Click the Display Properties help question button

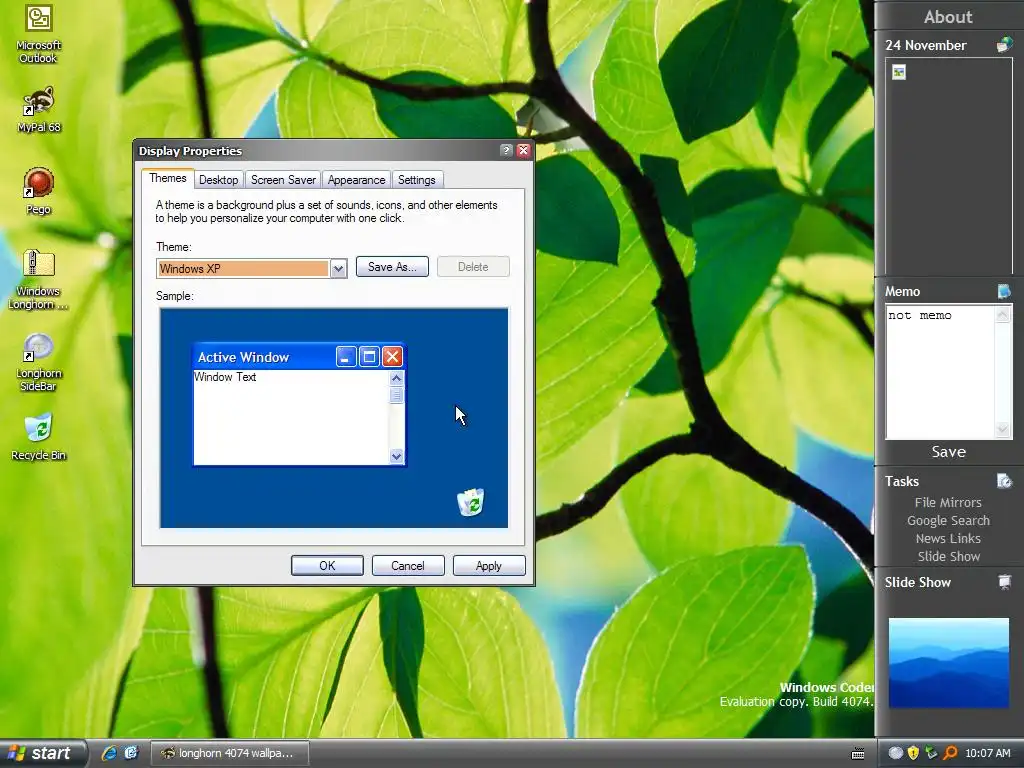(x=506, y=150)
